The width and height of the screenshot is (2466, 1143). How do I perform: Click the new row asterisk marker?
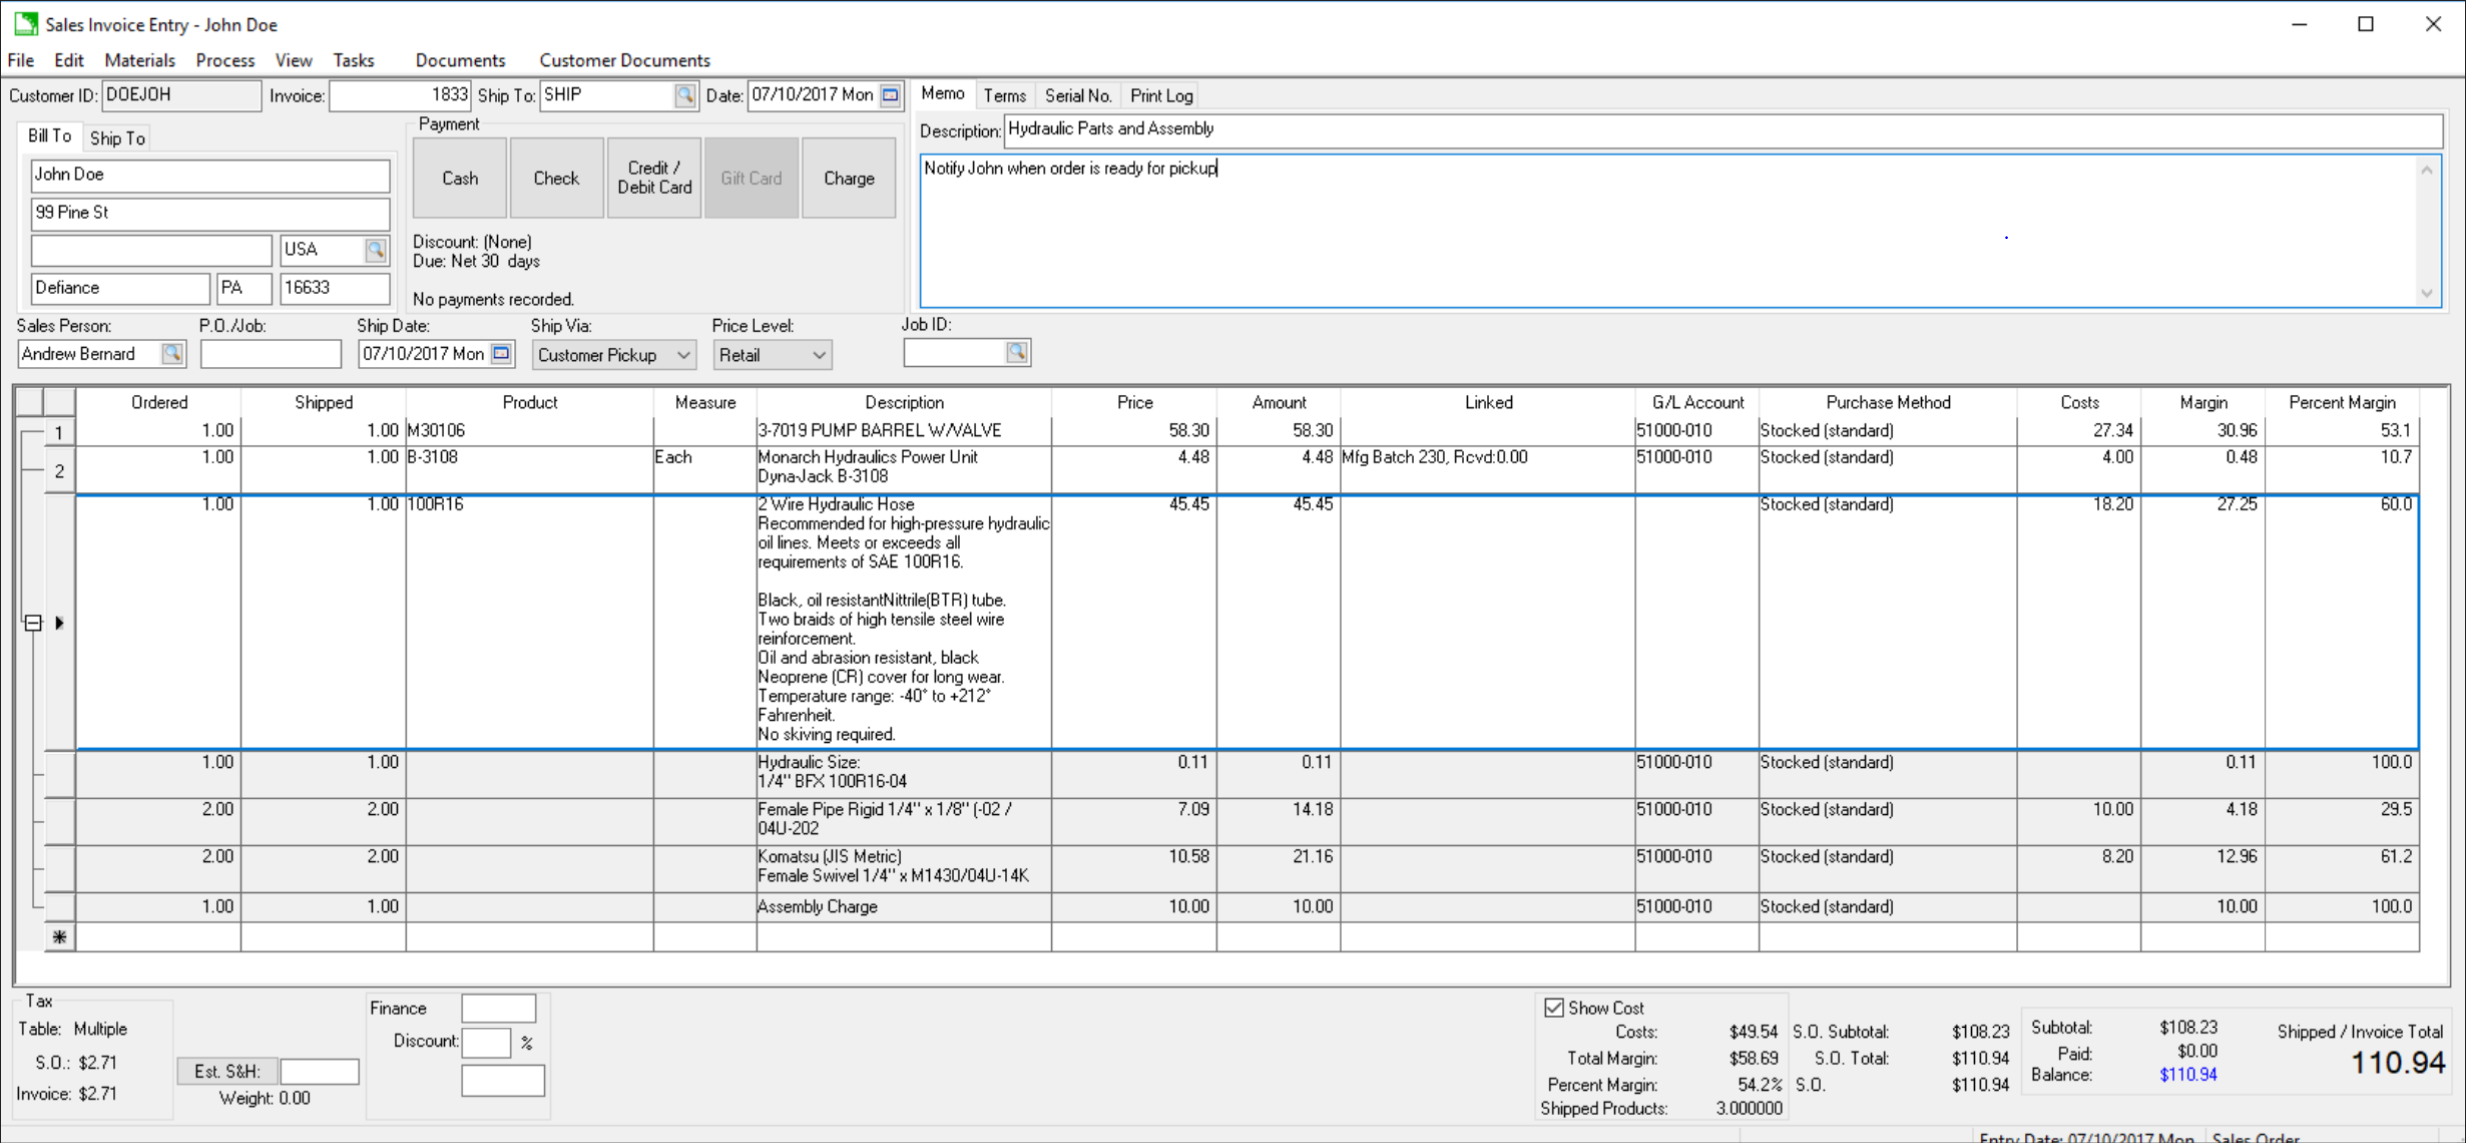click(60, 937)
